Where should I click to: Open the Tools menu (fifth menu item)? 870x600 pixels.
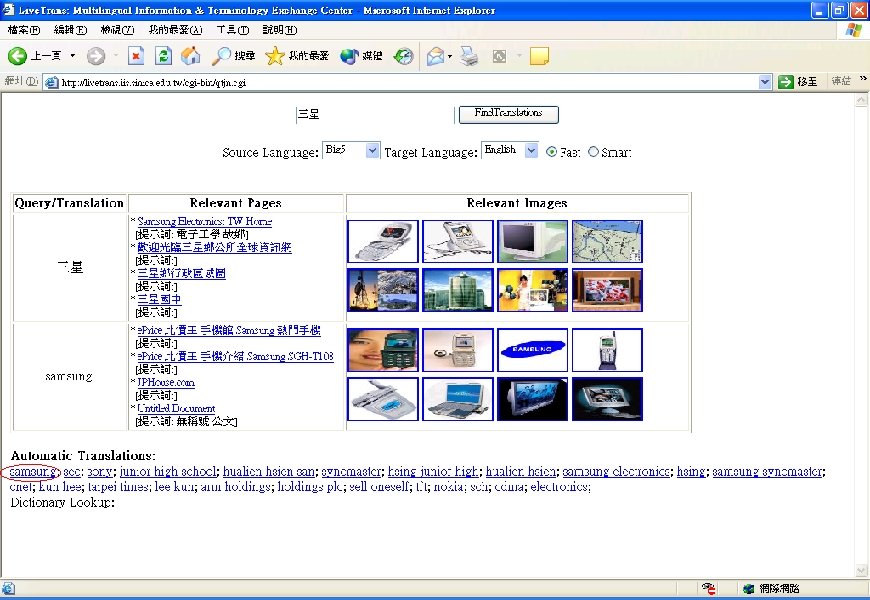tap(232, 30)
